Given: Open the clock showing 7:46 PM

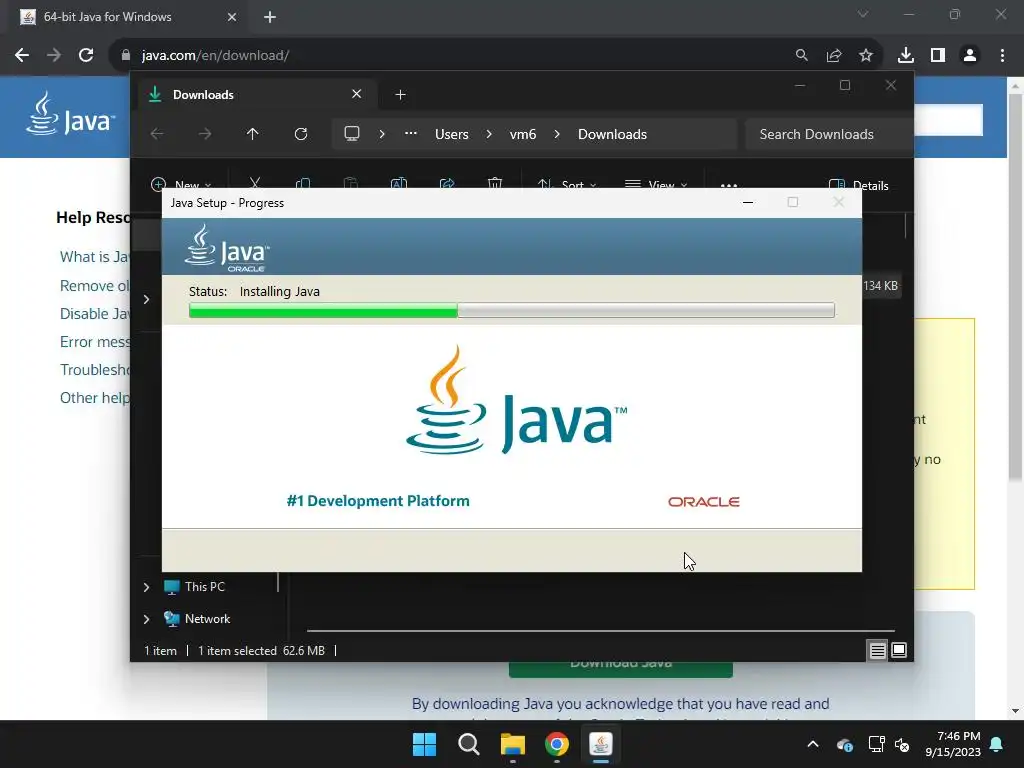Looking at the screenshot, I should (x=953, y=744).
